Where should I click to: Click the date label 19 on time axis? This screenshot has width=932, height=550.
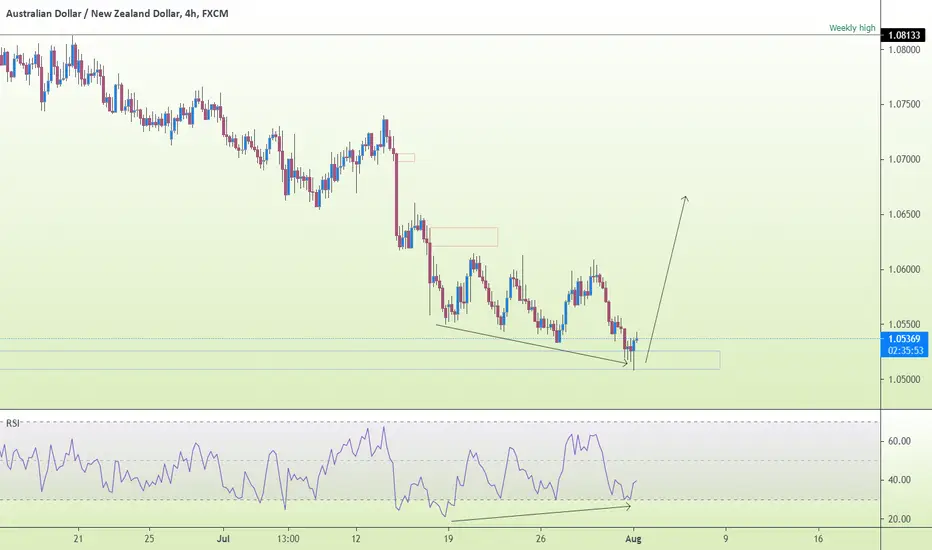point(448,539)
